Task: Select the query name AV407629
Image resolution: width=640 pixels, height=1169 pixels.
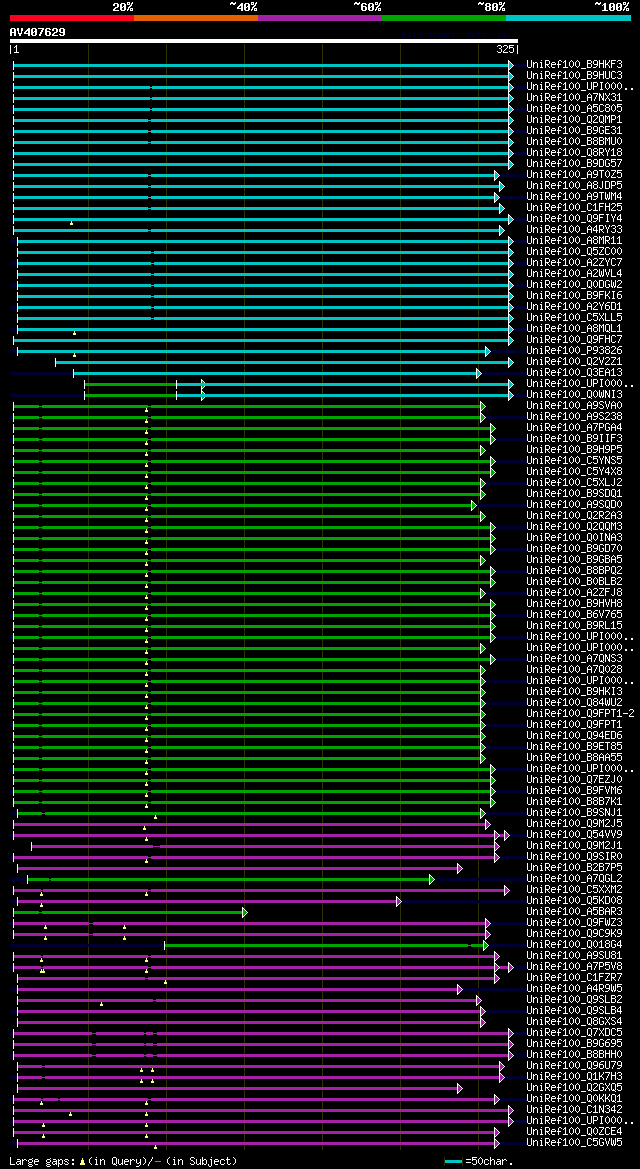Action: 37,31
